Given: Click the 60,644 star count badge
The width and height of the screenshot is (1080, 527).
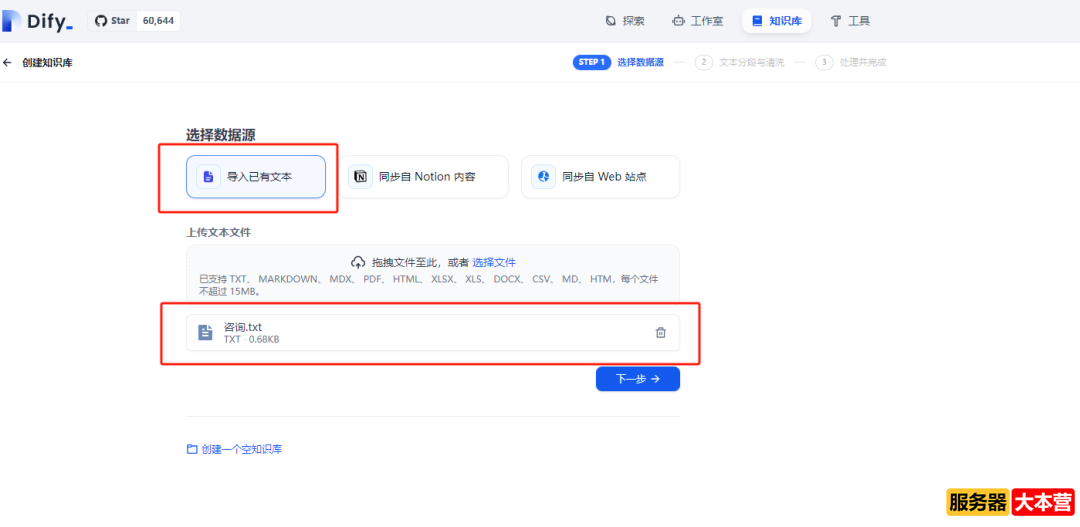Looking at the screenshot, I should click(157, 21).
